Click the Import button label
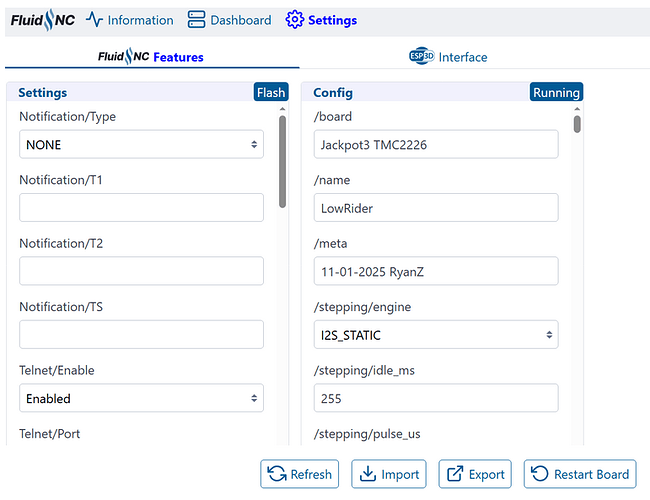The width and height of the screenshot is (650, 500). point(400,474)
